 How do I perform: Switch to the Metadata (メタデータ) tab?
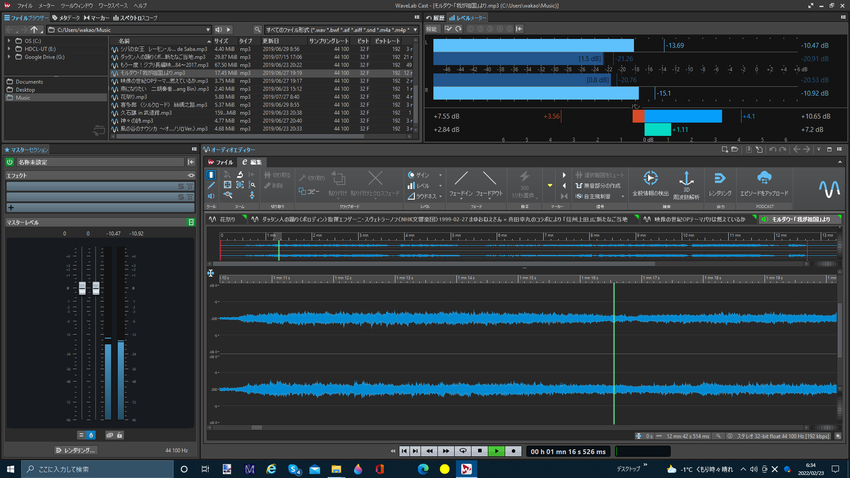pos(66,18)
